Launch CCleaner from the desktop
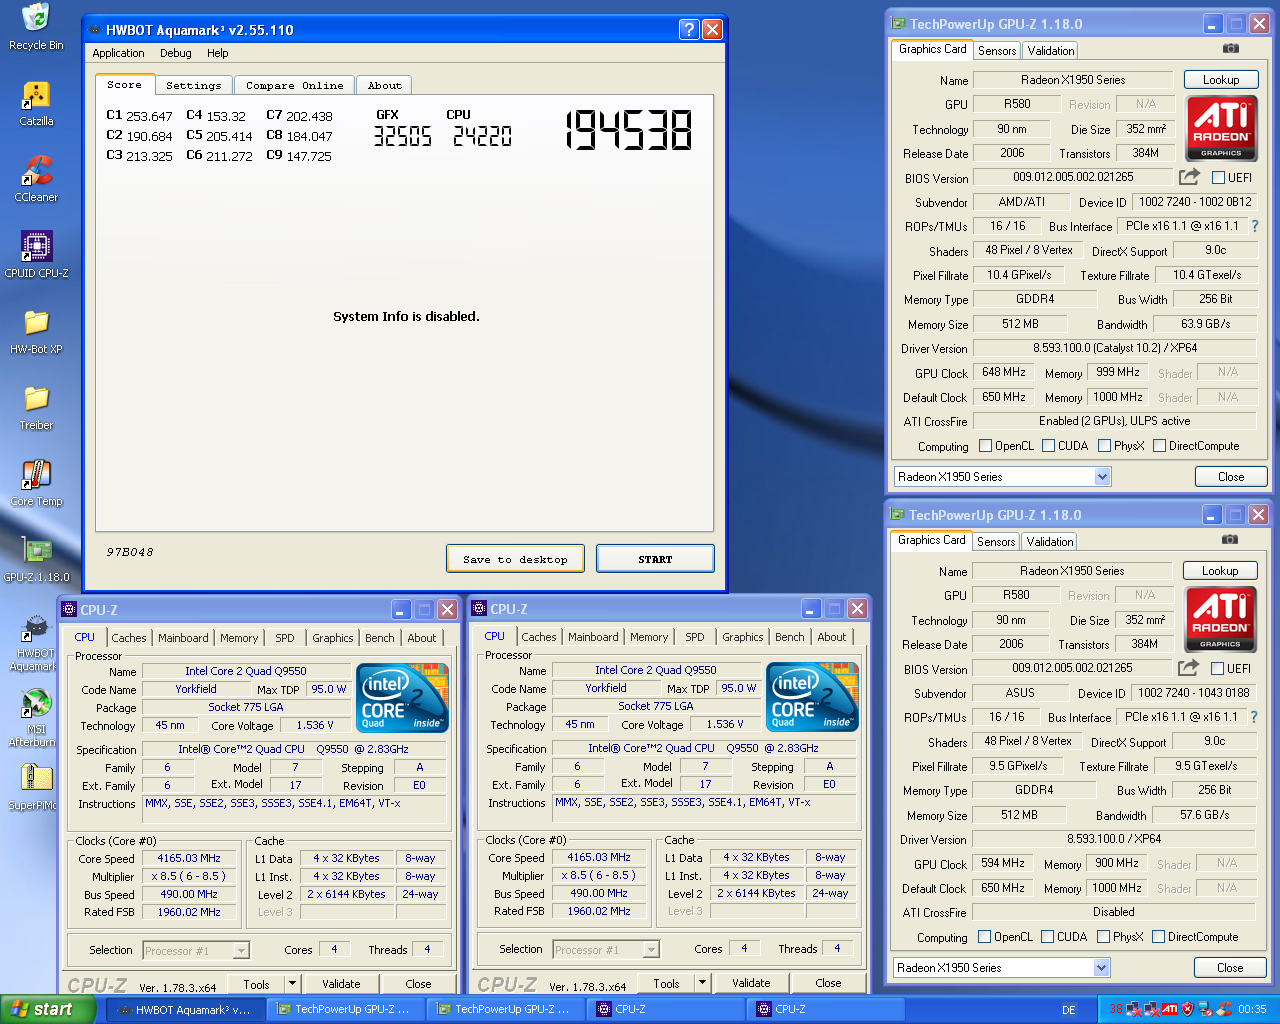Screen dimensions: 1280x1024 36,179
